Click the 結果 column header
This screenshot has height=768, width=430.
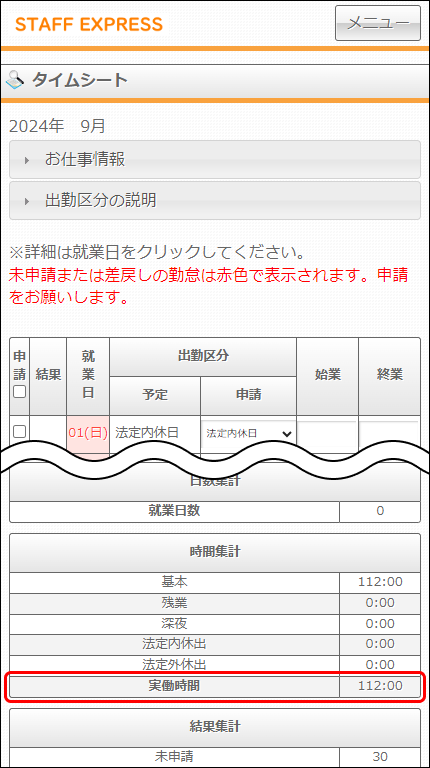[x=48, y=376]
